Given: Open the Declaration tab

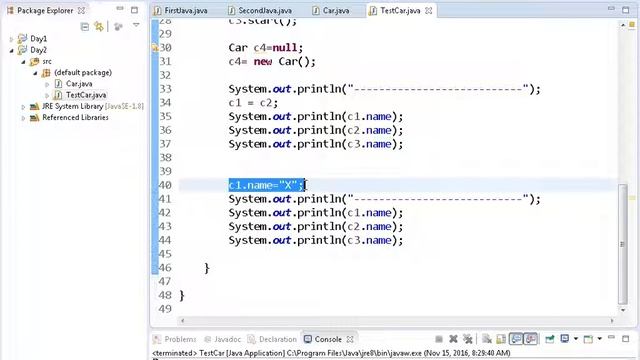Looking at the screenshot, I should tap(278, 339).
